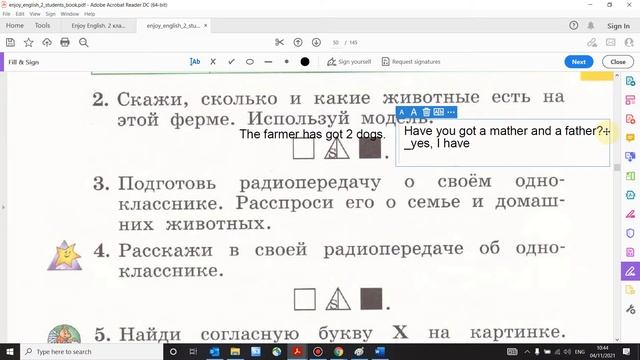
Task: Open more options ellipsis on text box
Action: [x=451, y=112]
